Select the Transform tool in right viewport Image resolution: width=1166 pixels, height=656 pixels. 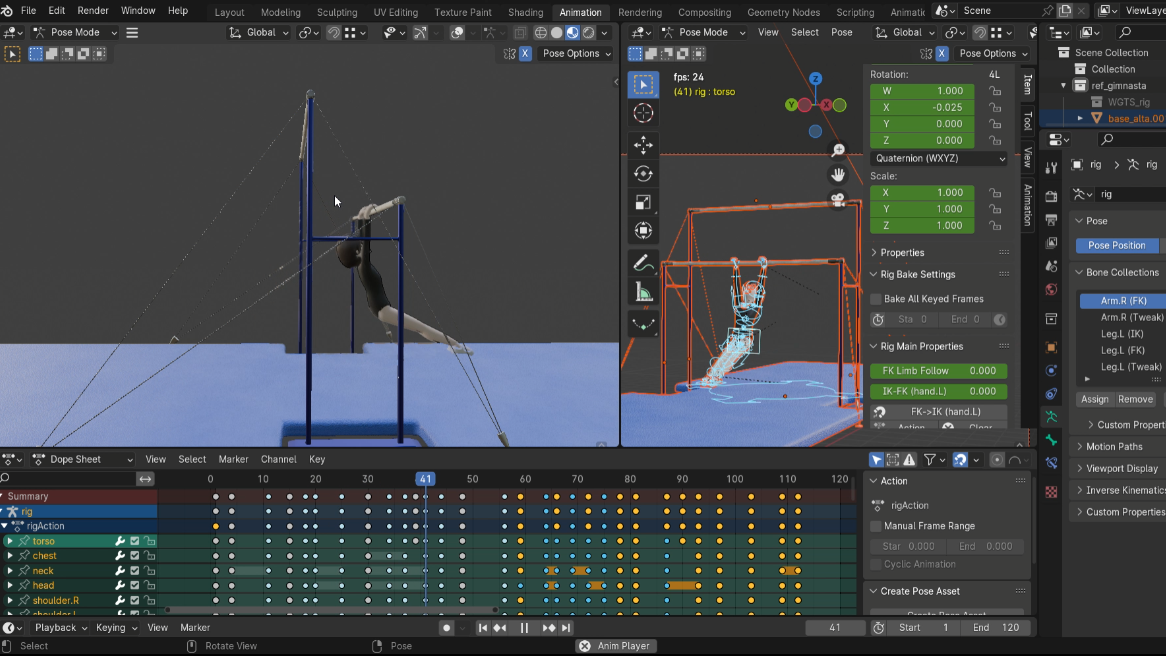point(643,231)
